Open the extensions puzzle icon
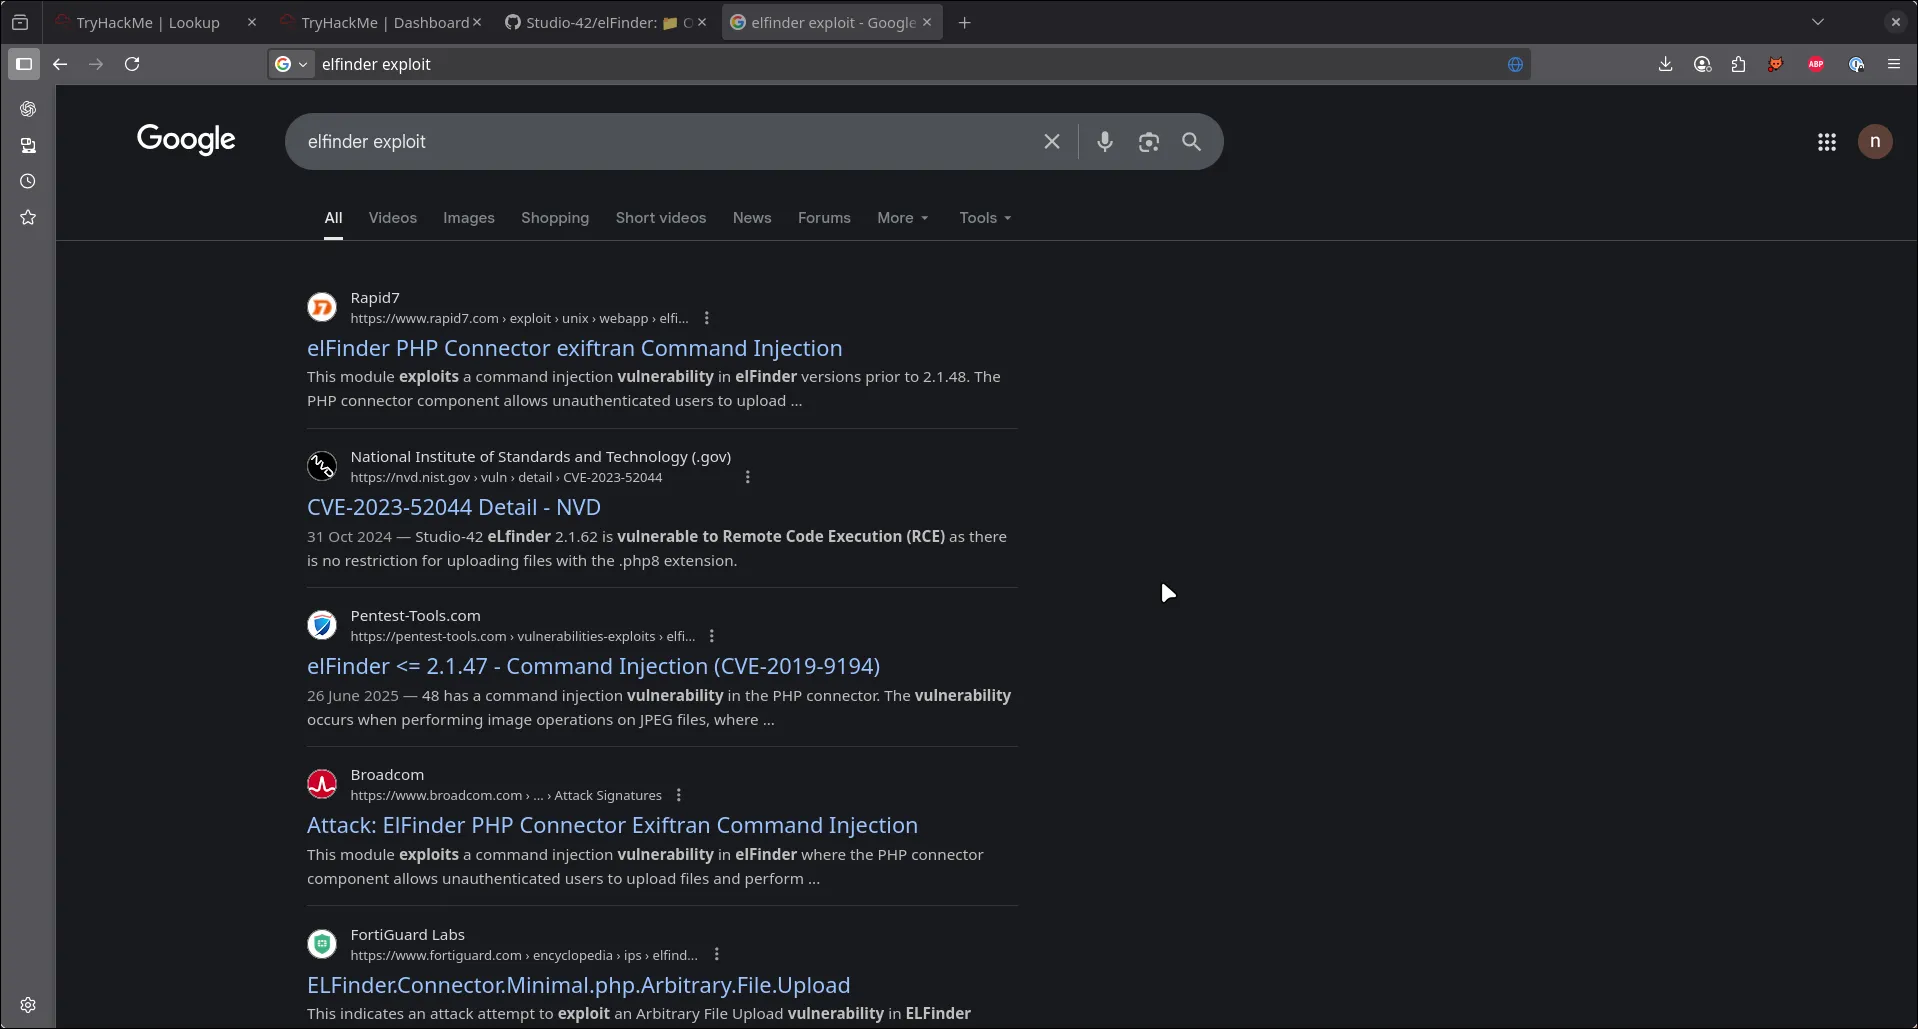1918x1029 pixels. tap(1739, 64)
